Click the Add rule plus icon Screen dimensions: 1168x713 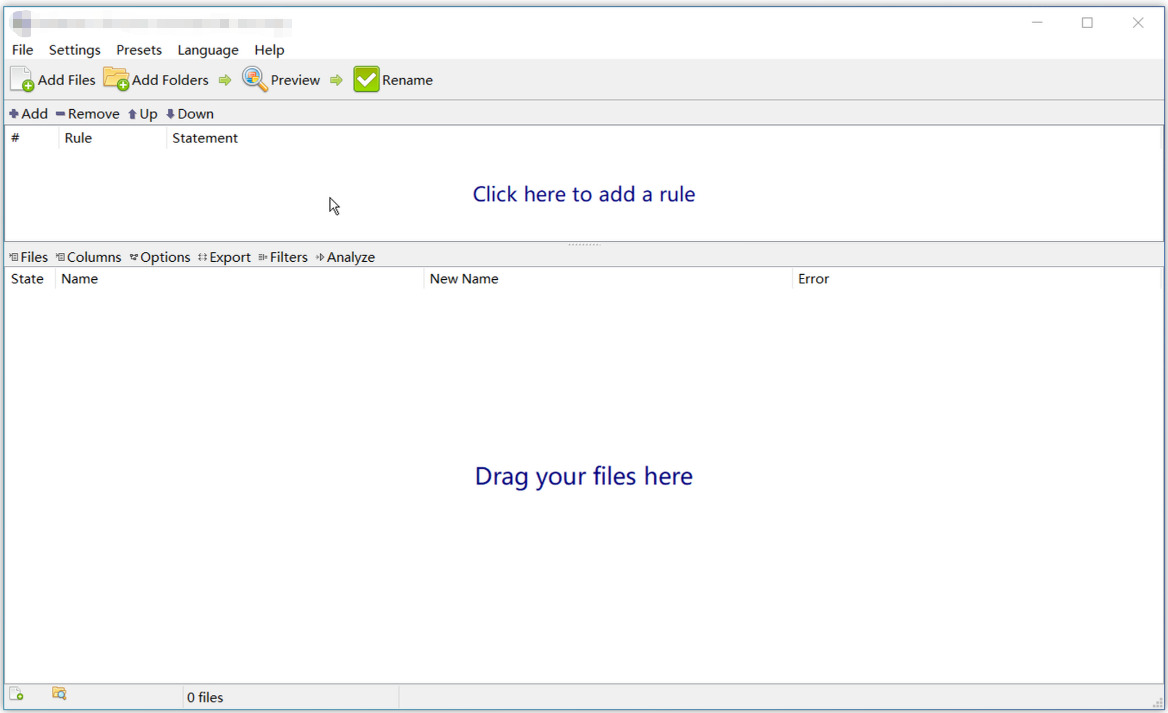pyautogui.click(x=14, y=114)
